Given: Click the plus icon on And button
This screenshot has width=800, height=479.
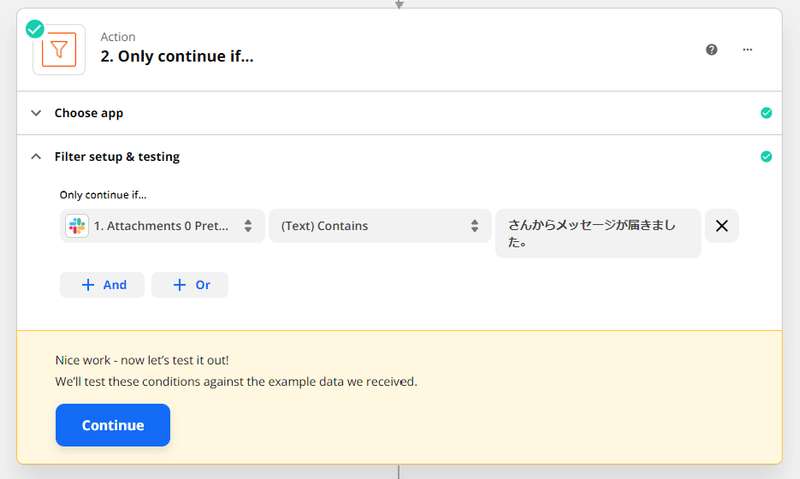Looking at the screenshot, I should coord(88,285).
